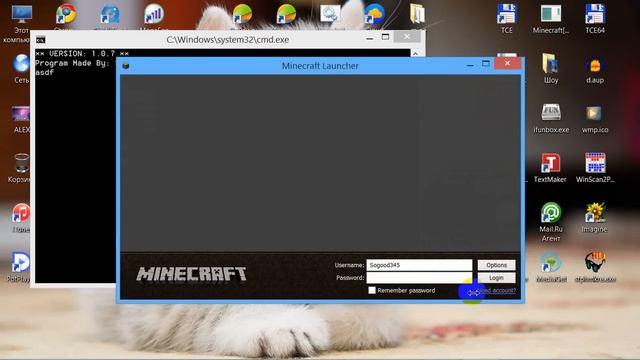Viewport: 640px width, 360px height.
Task: Minimize the cmd.exe window
Action: [369, 38]
